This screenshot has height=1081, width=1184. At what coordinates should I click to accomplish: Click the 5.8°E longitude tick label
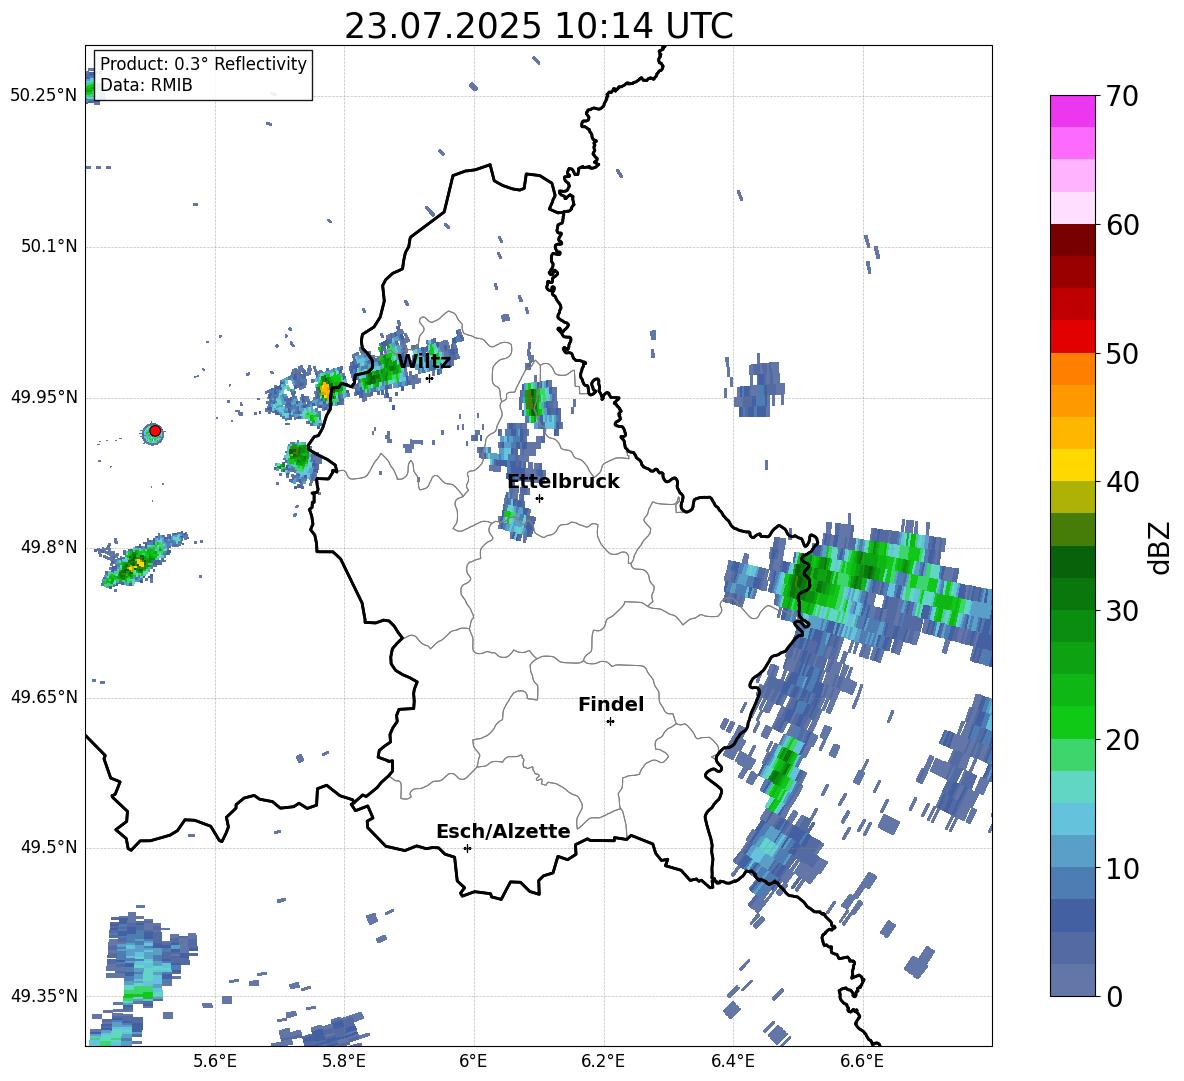click(x=344, y=1061)
